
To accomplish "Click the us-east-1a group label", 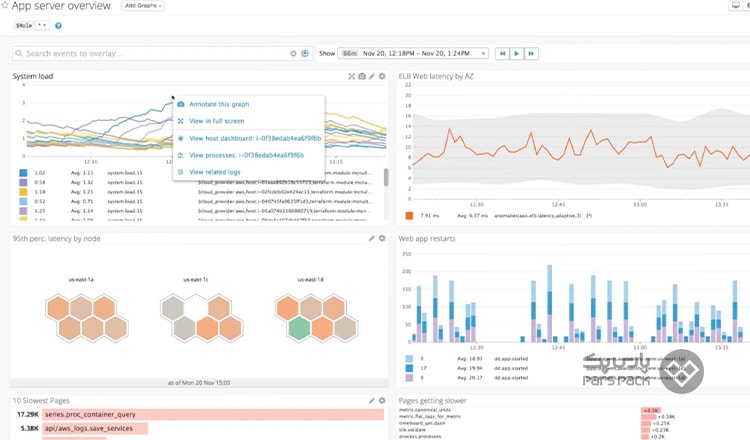I will (x=81, y=279).
